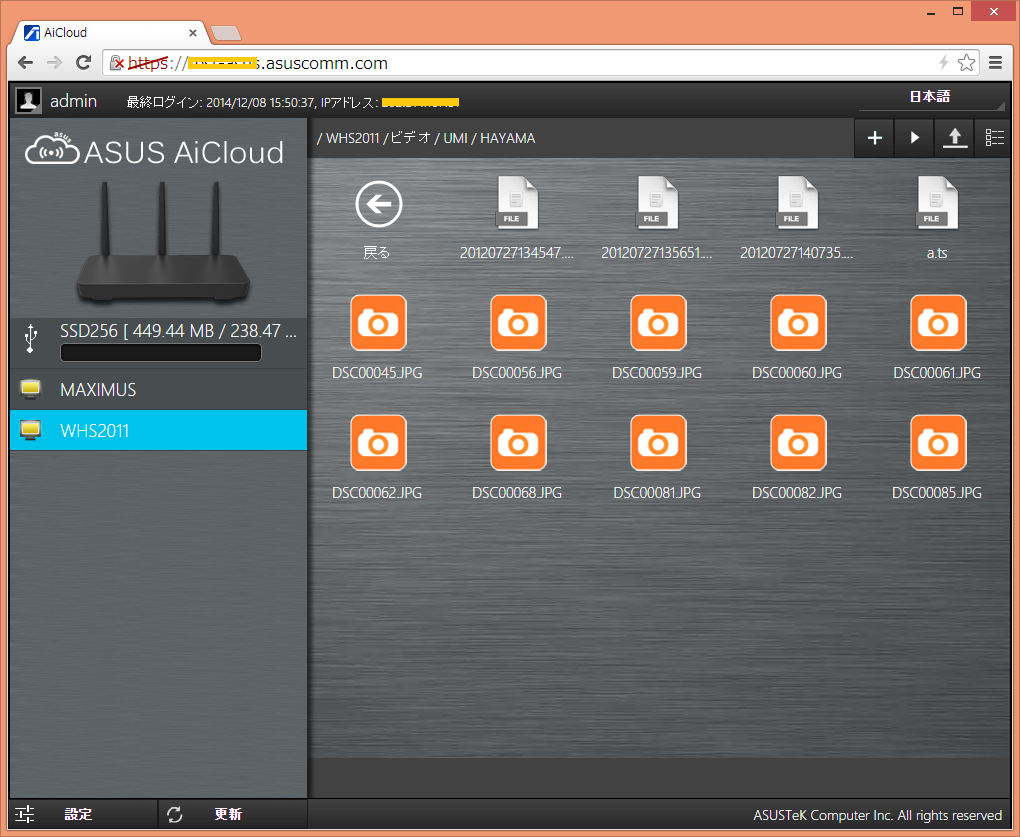
Task: Click SSD256 storage usage bar
Action: click(161, 352)
